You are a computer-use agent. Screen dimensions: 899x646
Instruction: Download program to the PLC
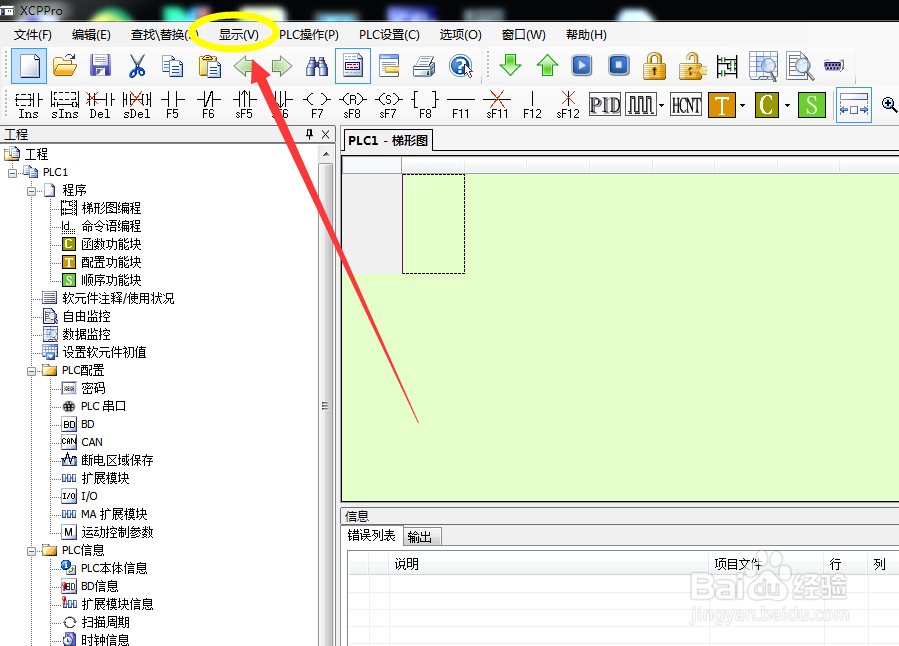[x=510, y=64]
